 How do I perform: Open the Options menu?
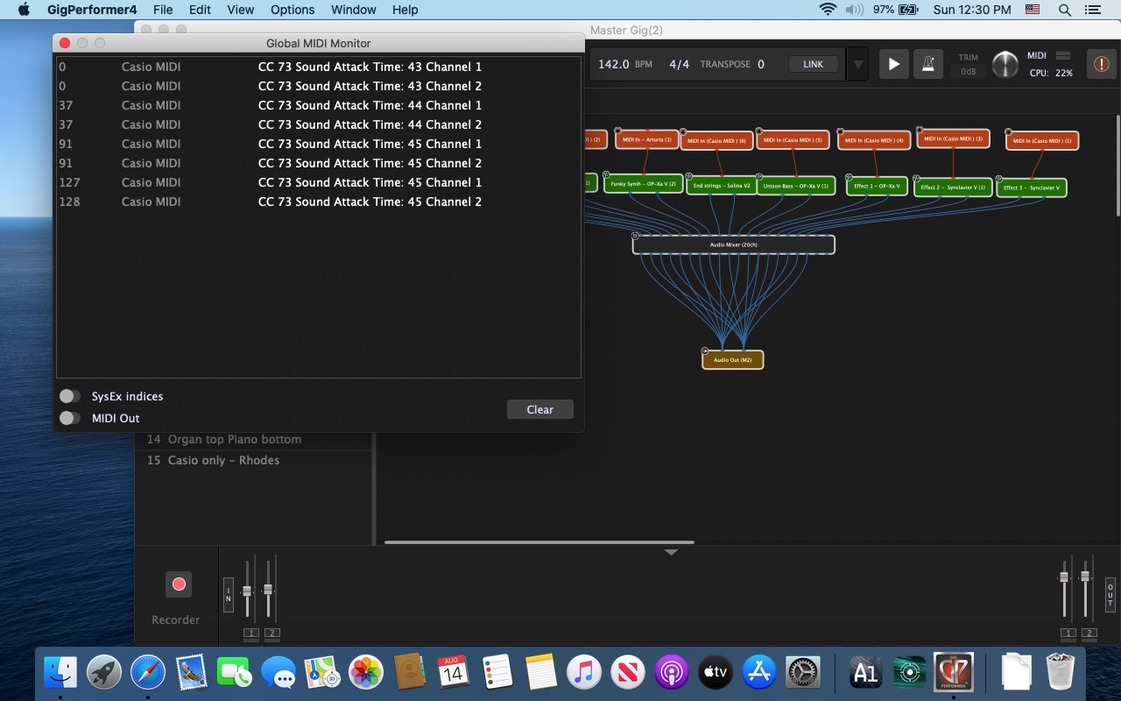pos(292,9)
